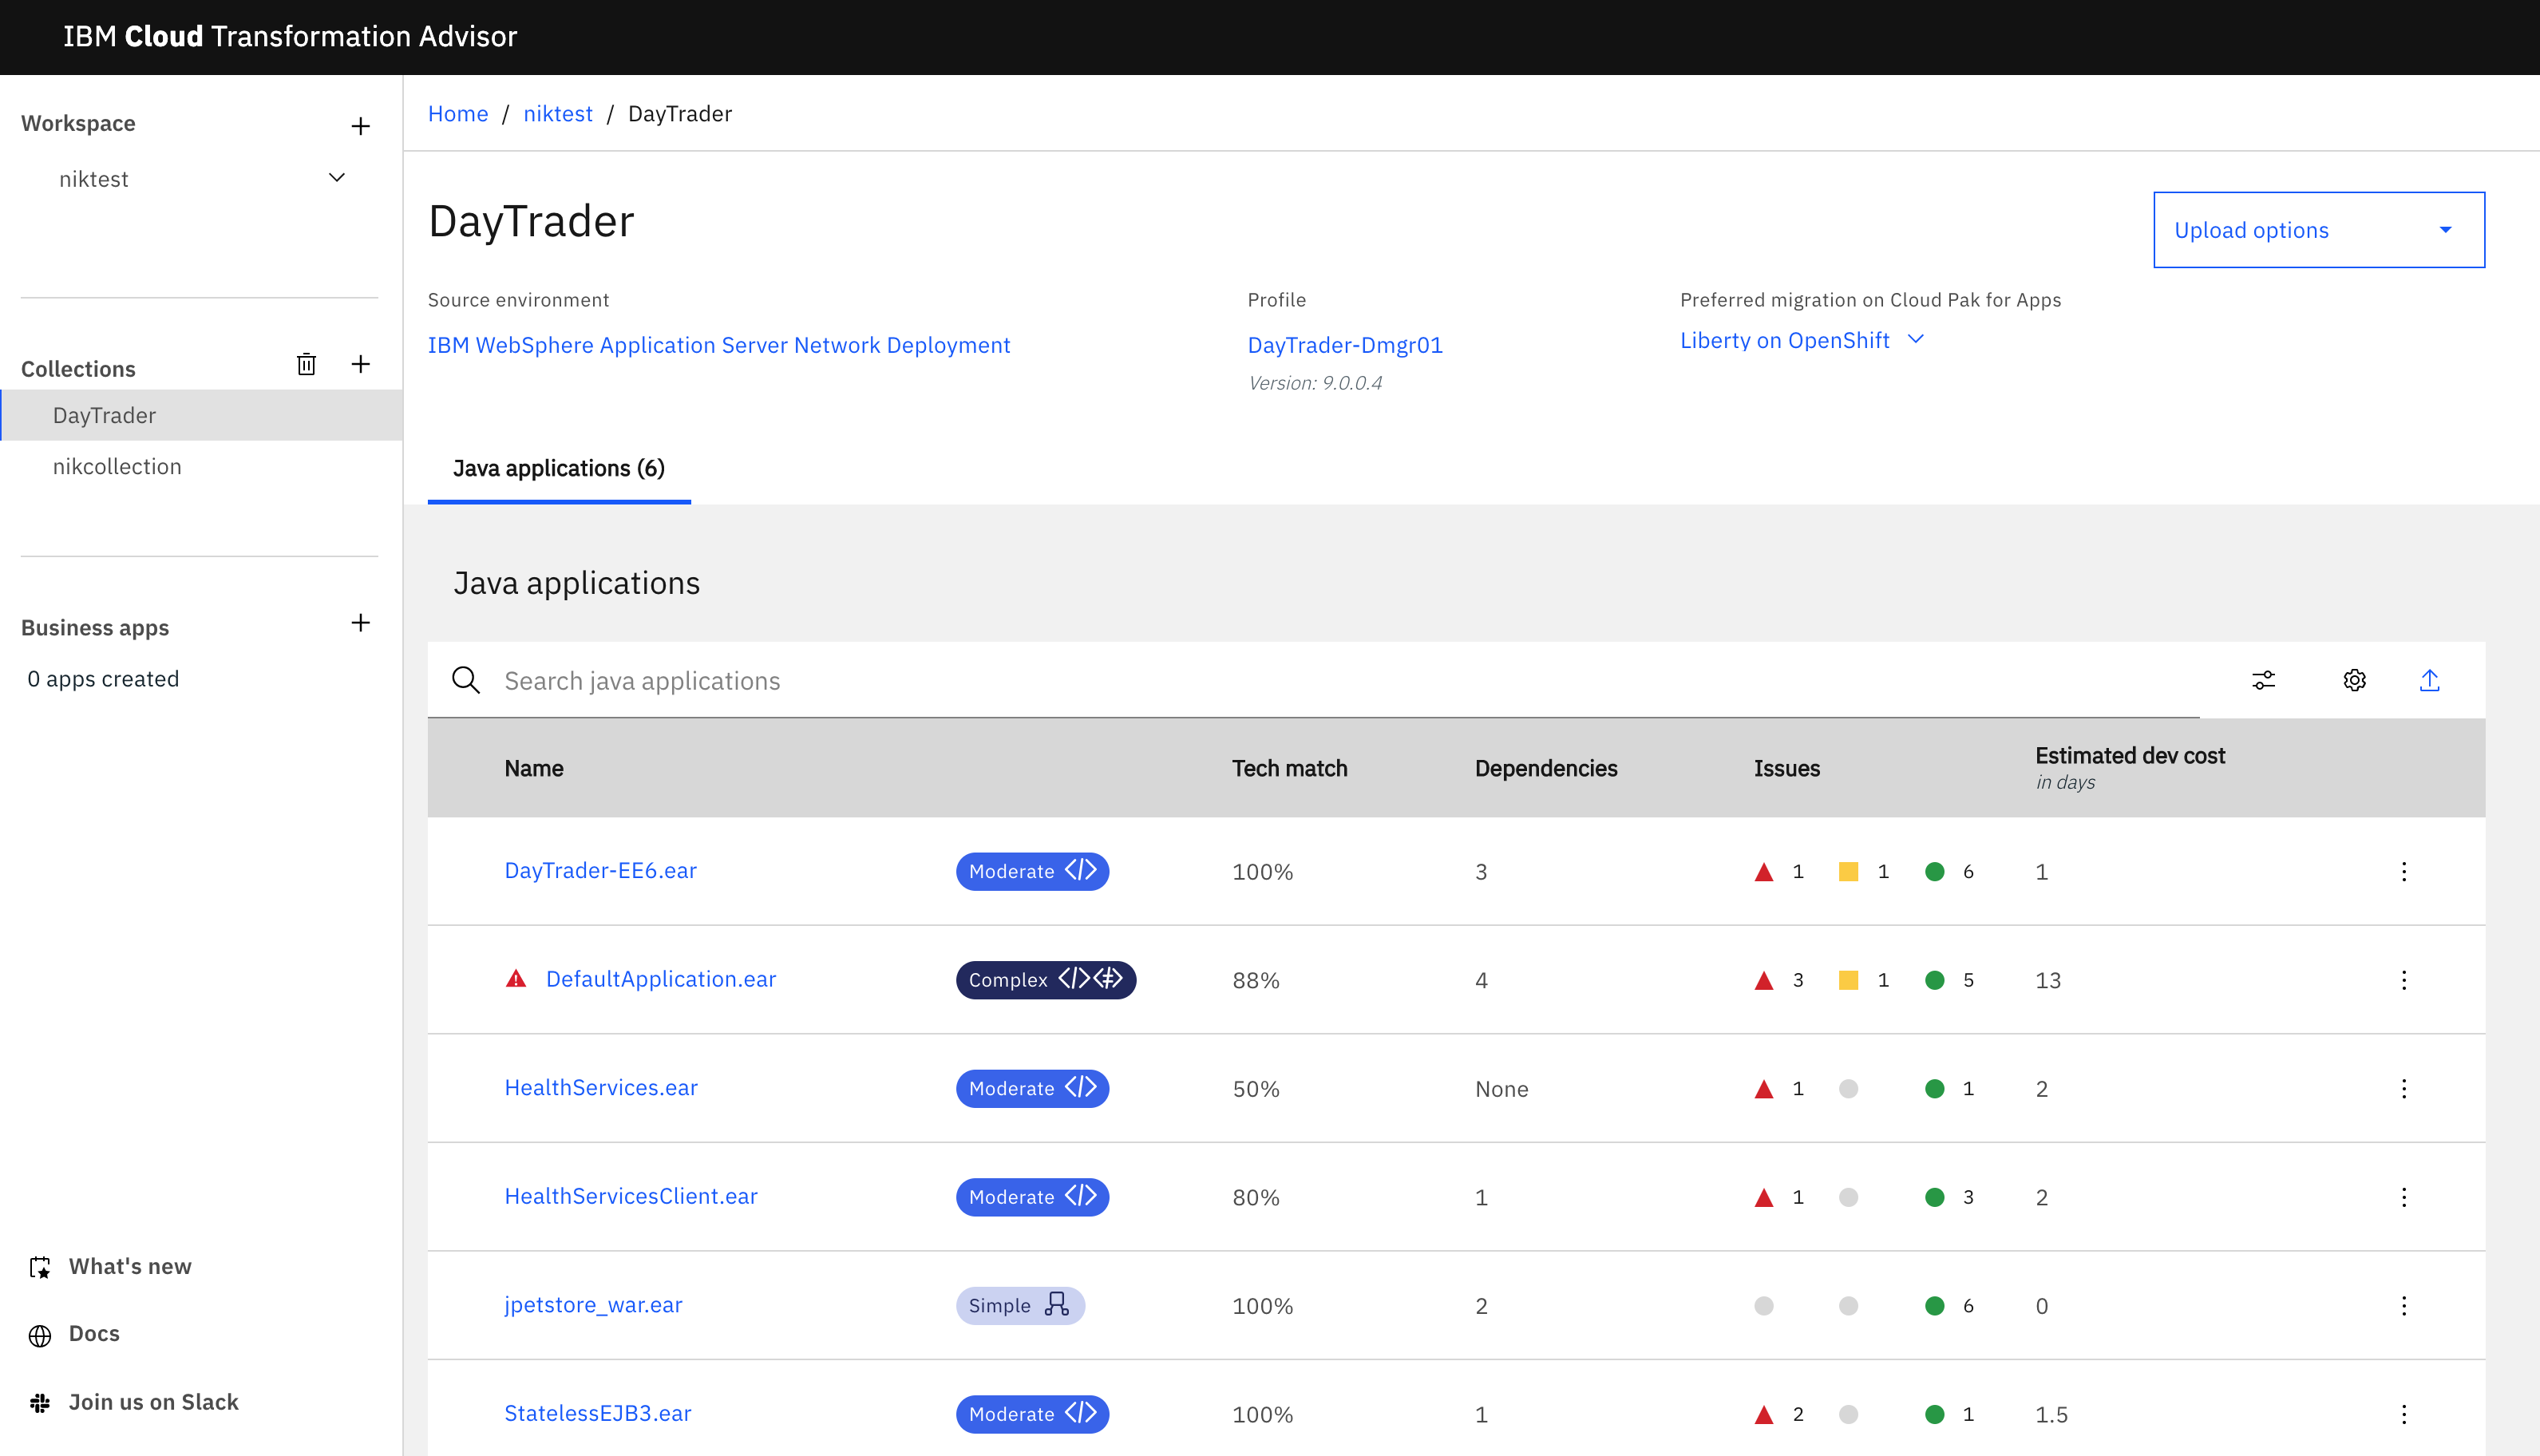The width and height of the screenshot is (2540, 1456).
Task: Add a business app with plus icon
Action: [x=360, y=623]
